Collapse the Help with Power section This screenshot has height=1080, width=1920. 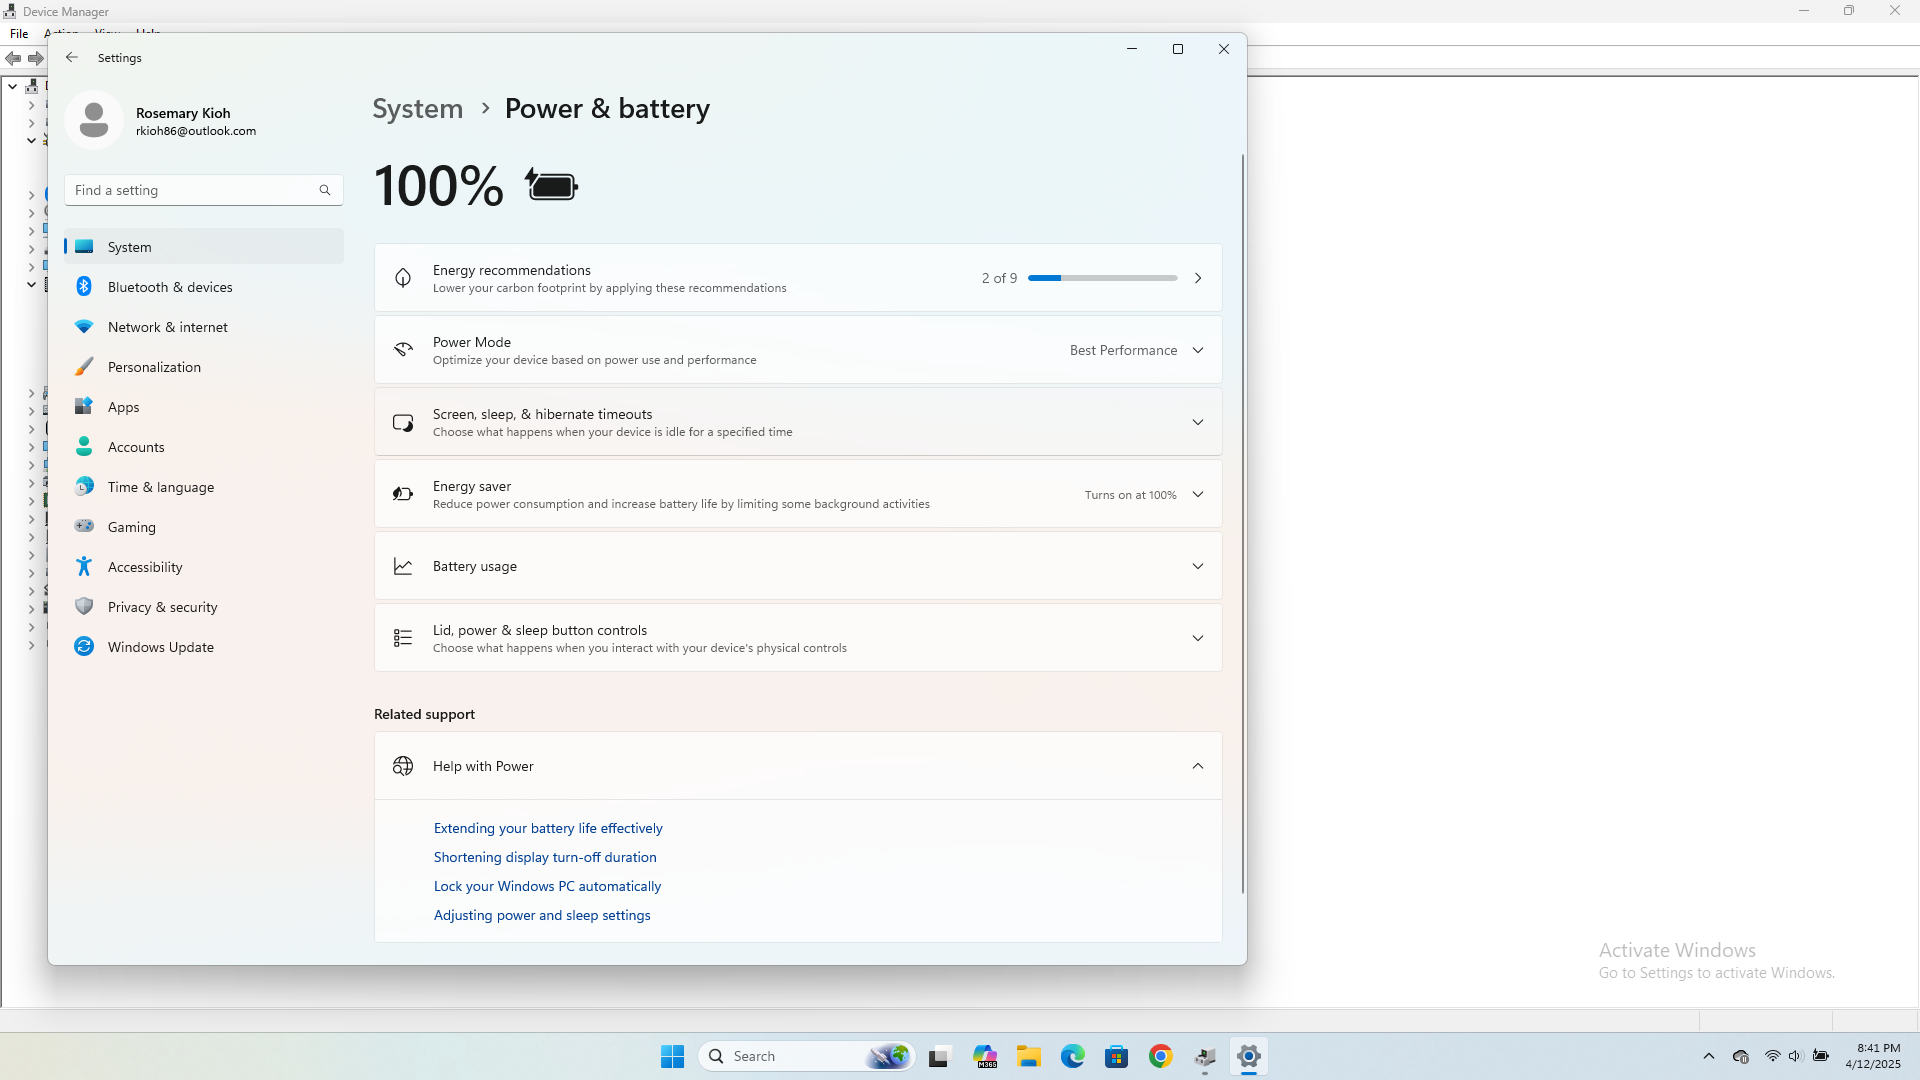(x=798, y=766)
